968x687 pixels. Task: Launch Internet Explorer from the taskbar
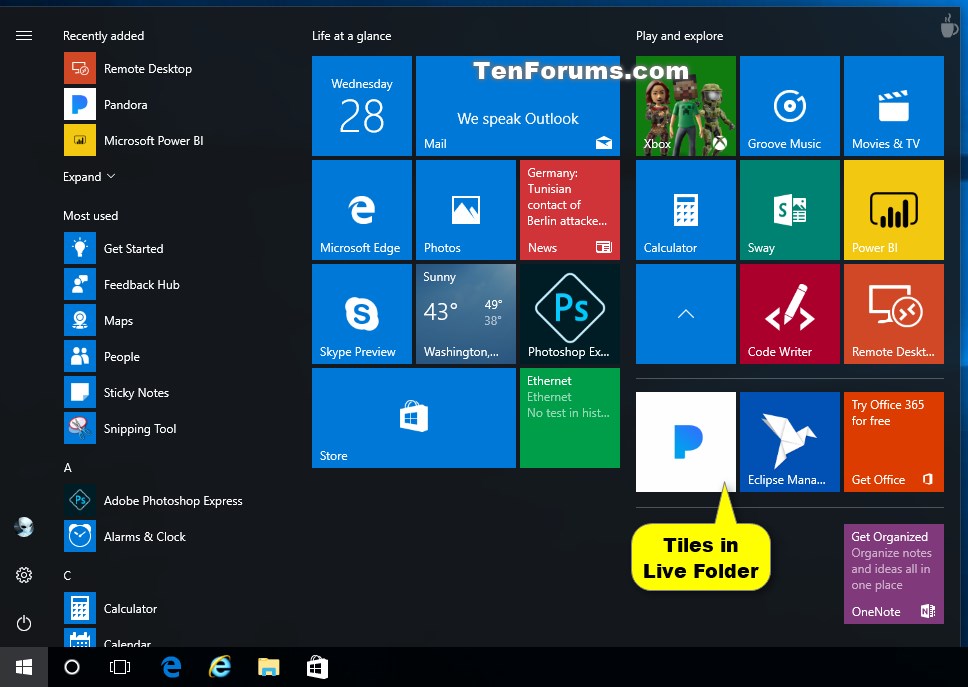tap(220, 667)
